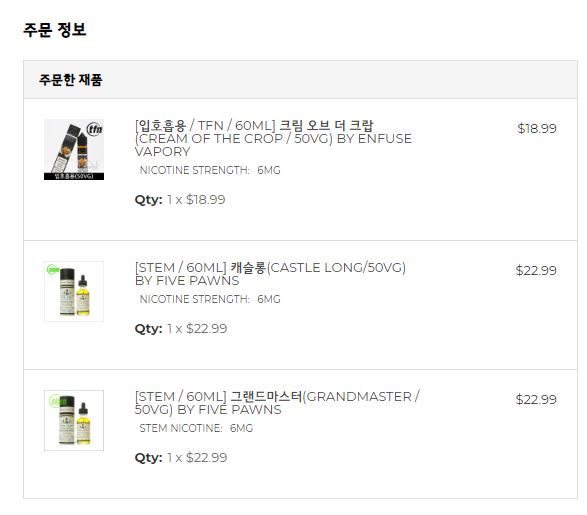Click the 주문한 제품 section header
The height and width of the screenshot is (515, 587).
click(70, 80)
